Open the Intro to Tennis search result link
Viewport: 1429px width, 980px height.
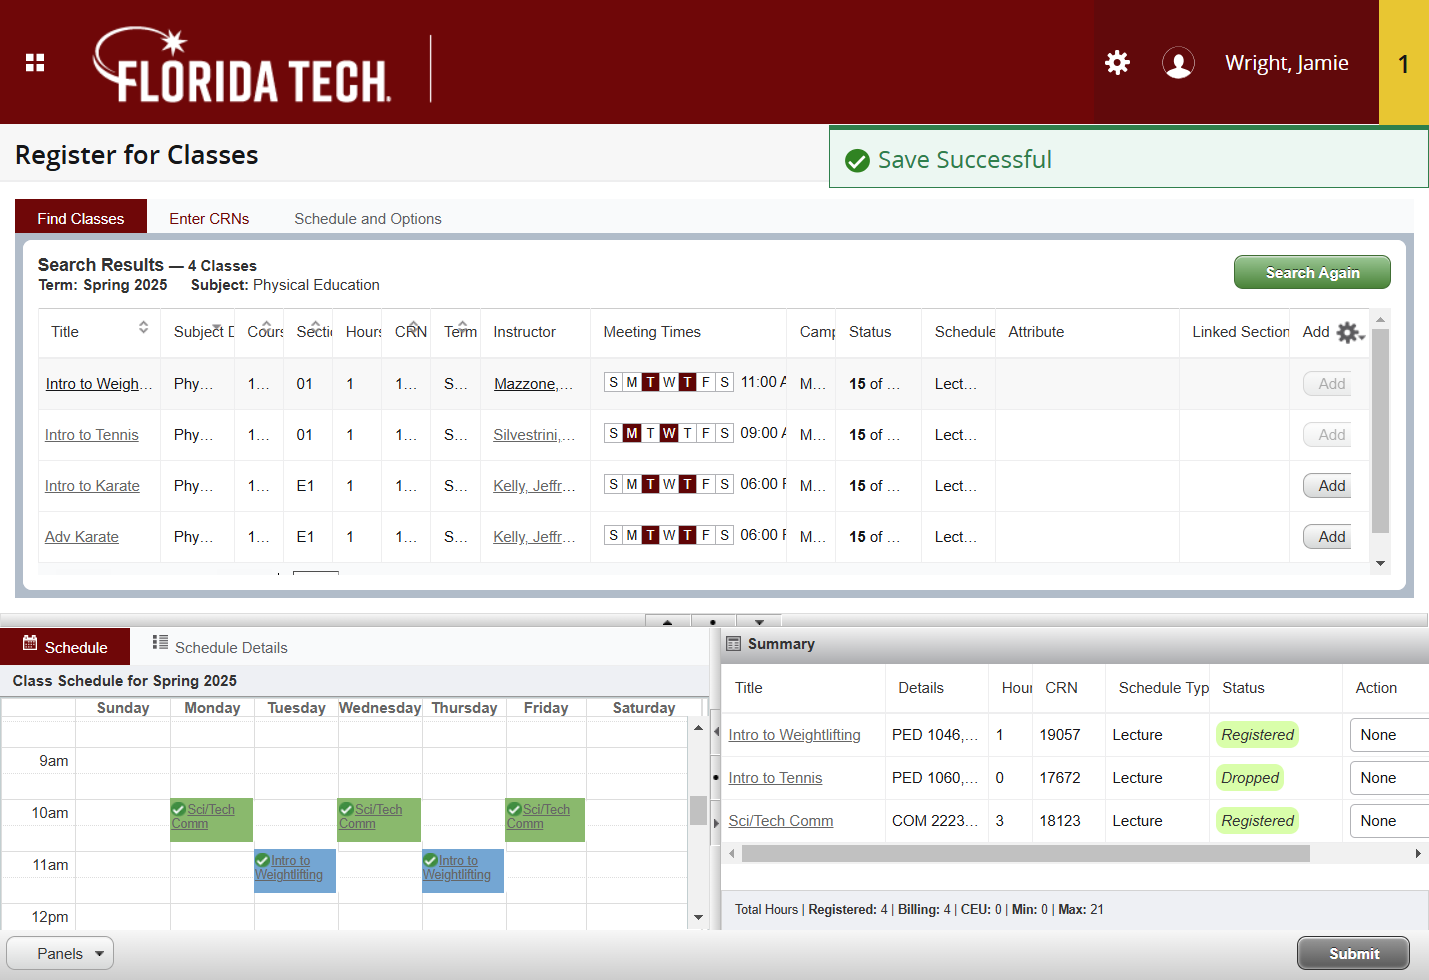92,435
